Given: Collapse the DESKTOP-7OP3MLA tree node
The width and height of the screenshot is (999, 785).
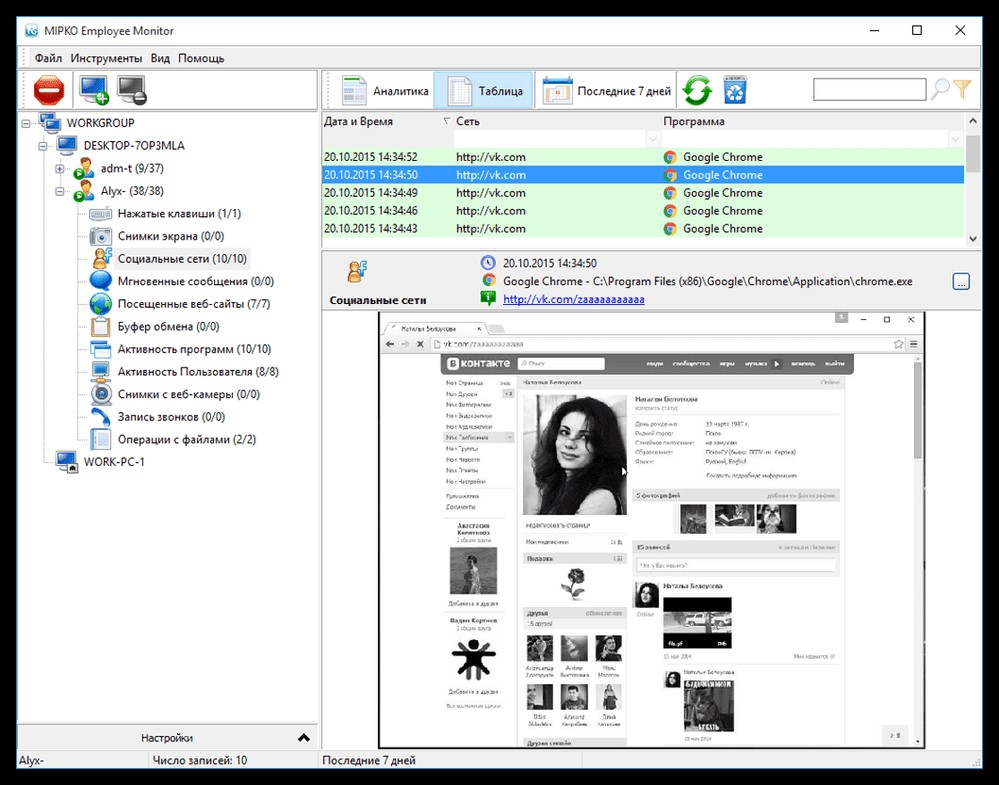Looking at the screenshot, I should coord(43,146).
